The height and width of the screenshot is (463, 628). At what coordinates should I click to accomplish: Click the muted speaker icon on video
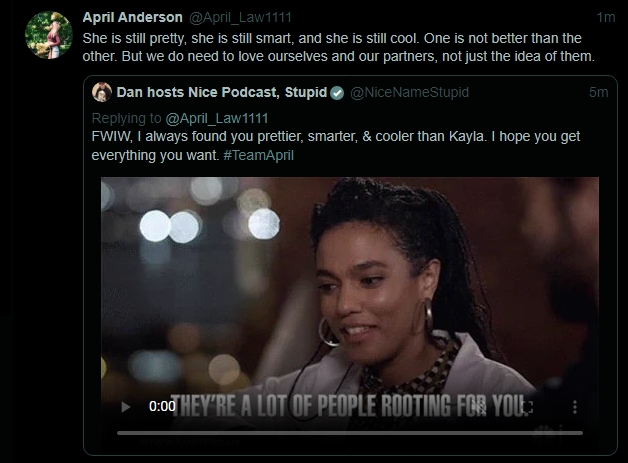[479, 407]
